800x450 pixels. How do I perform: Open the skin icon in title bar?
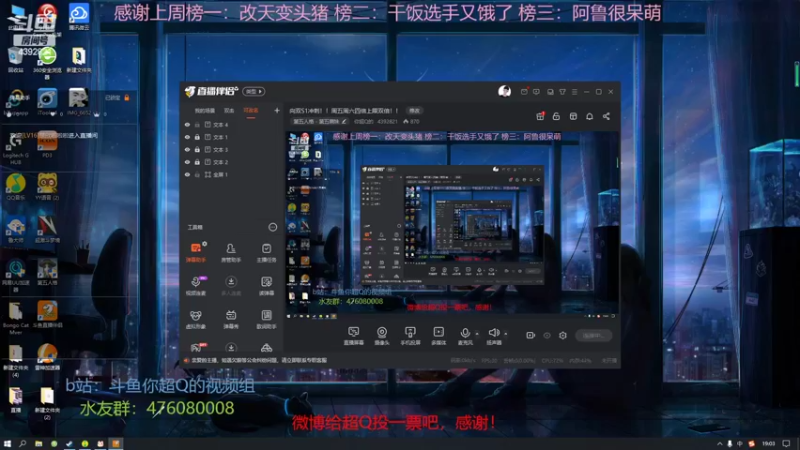tap(562, 92)
